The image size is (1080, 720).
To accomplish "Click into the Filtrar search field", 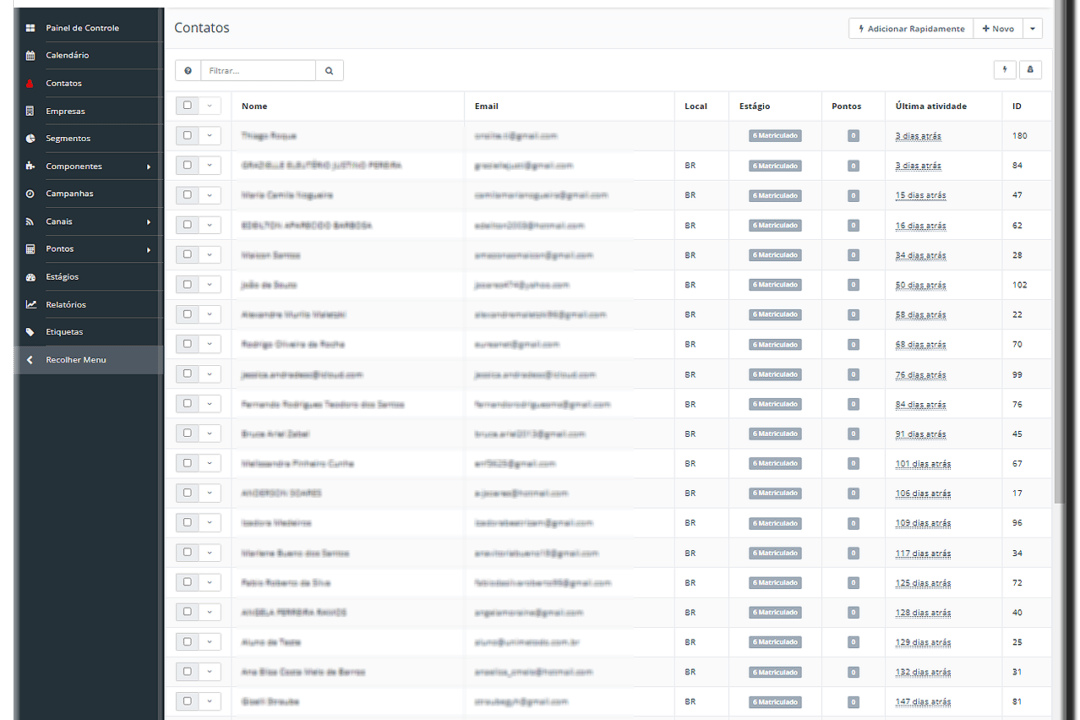I will 258,70.
